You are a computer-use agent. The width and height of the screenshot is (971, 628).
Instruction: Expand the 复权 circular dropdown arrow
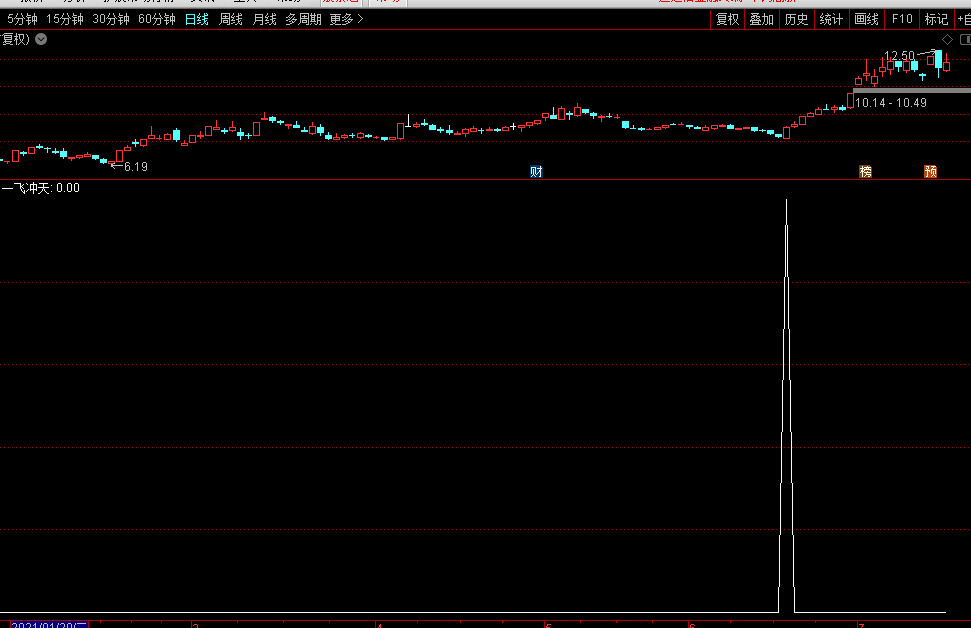click(x=41, y=39)
